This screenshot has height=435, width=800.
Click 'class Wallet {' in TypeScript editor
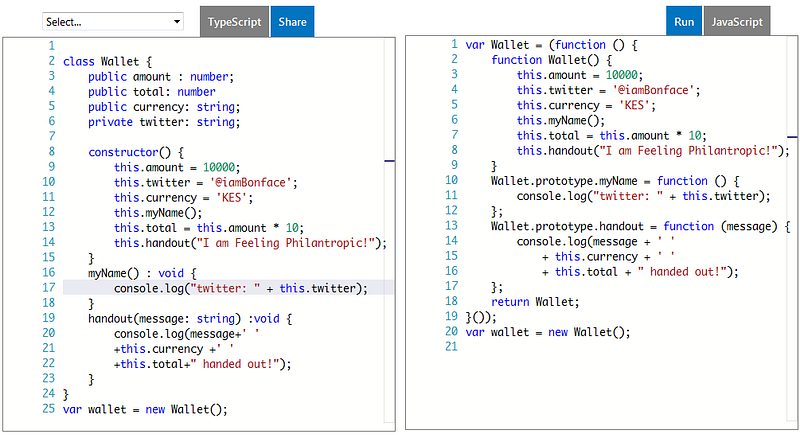point(107,62)
